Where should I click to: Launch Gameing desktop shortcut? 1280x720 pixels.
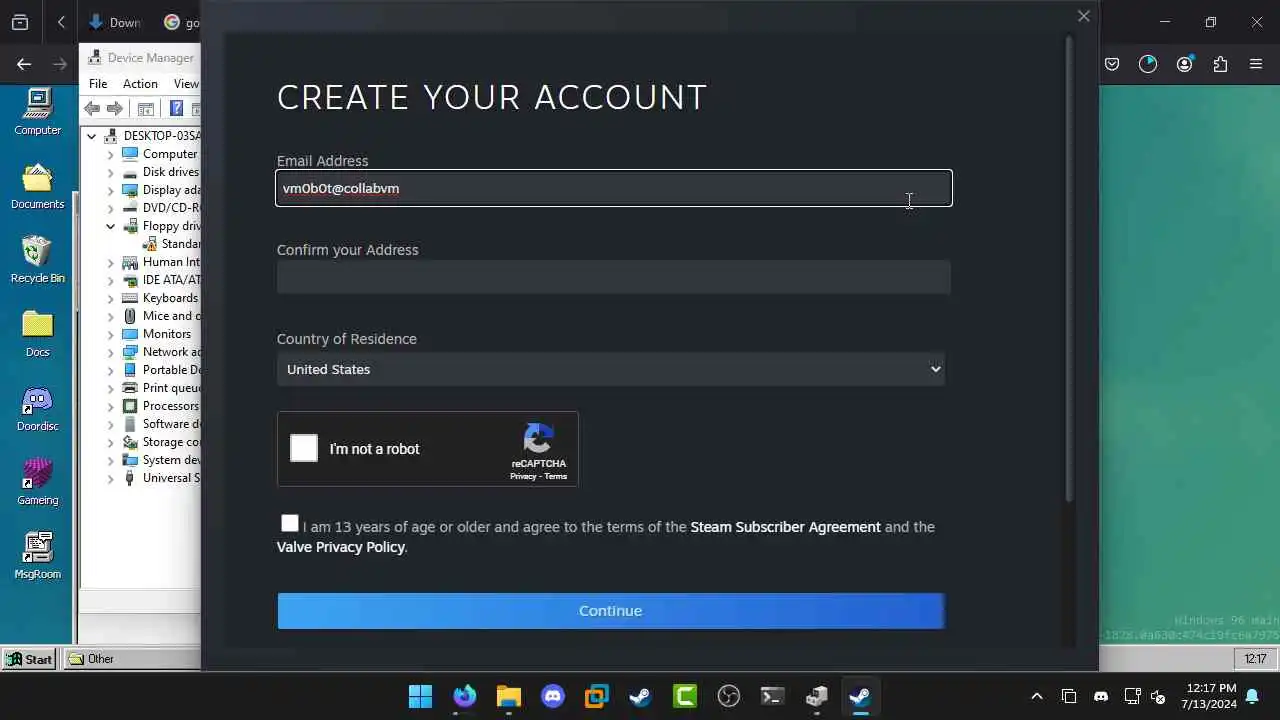(38, 482)
